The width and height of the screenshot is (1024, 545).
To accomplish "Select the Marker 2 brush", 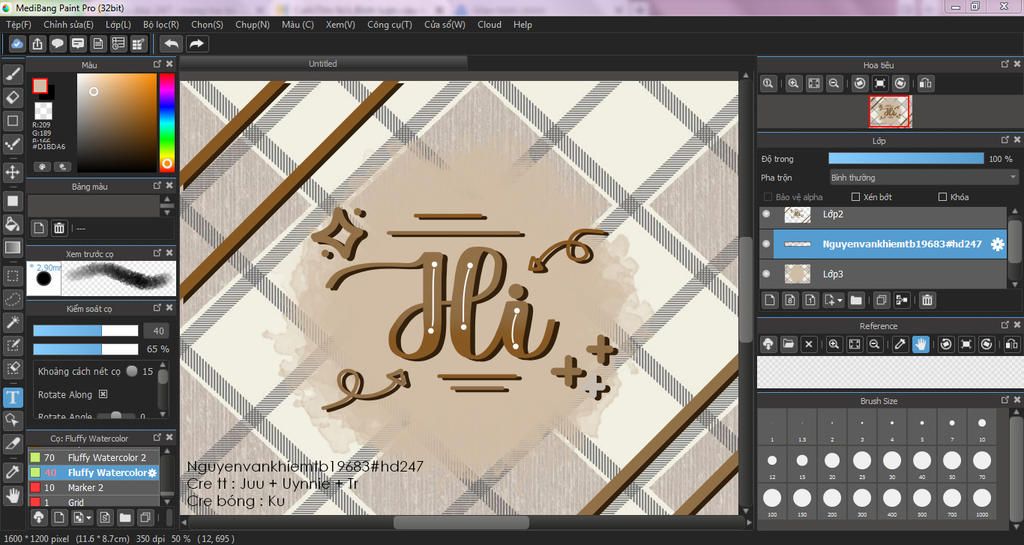I will coord(93,488).
